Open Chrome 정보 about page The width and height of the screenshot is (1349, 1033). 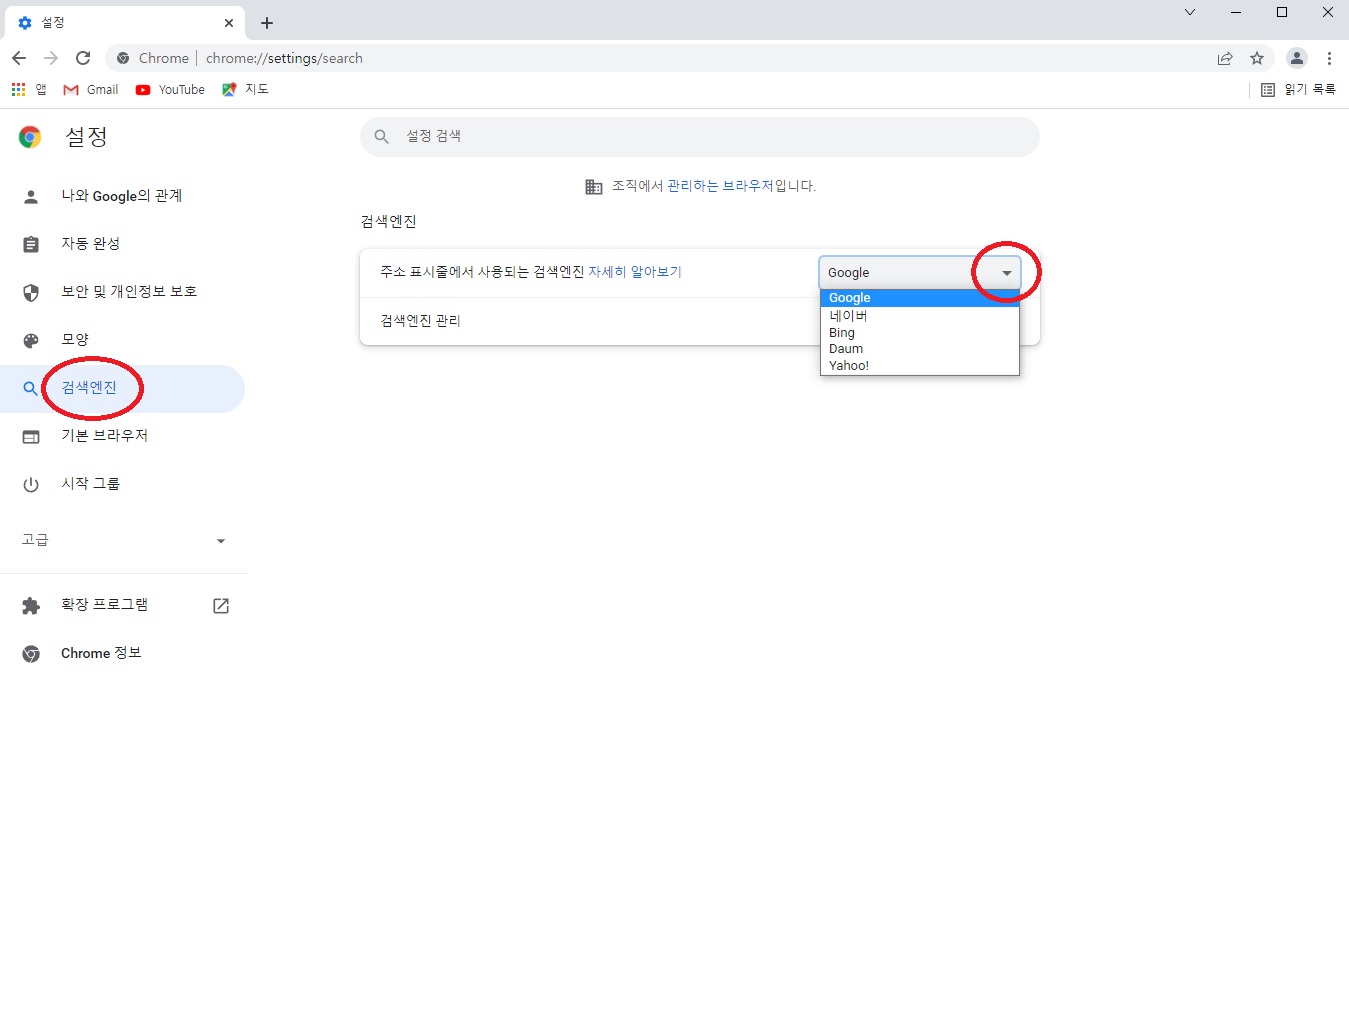tap(122, 653)
